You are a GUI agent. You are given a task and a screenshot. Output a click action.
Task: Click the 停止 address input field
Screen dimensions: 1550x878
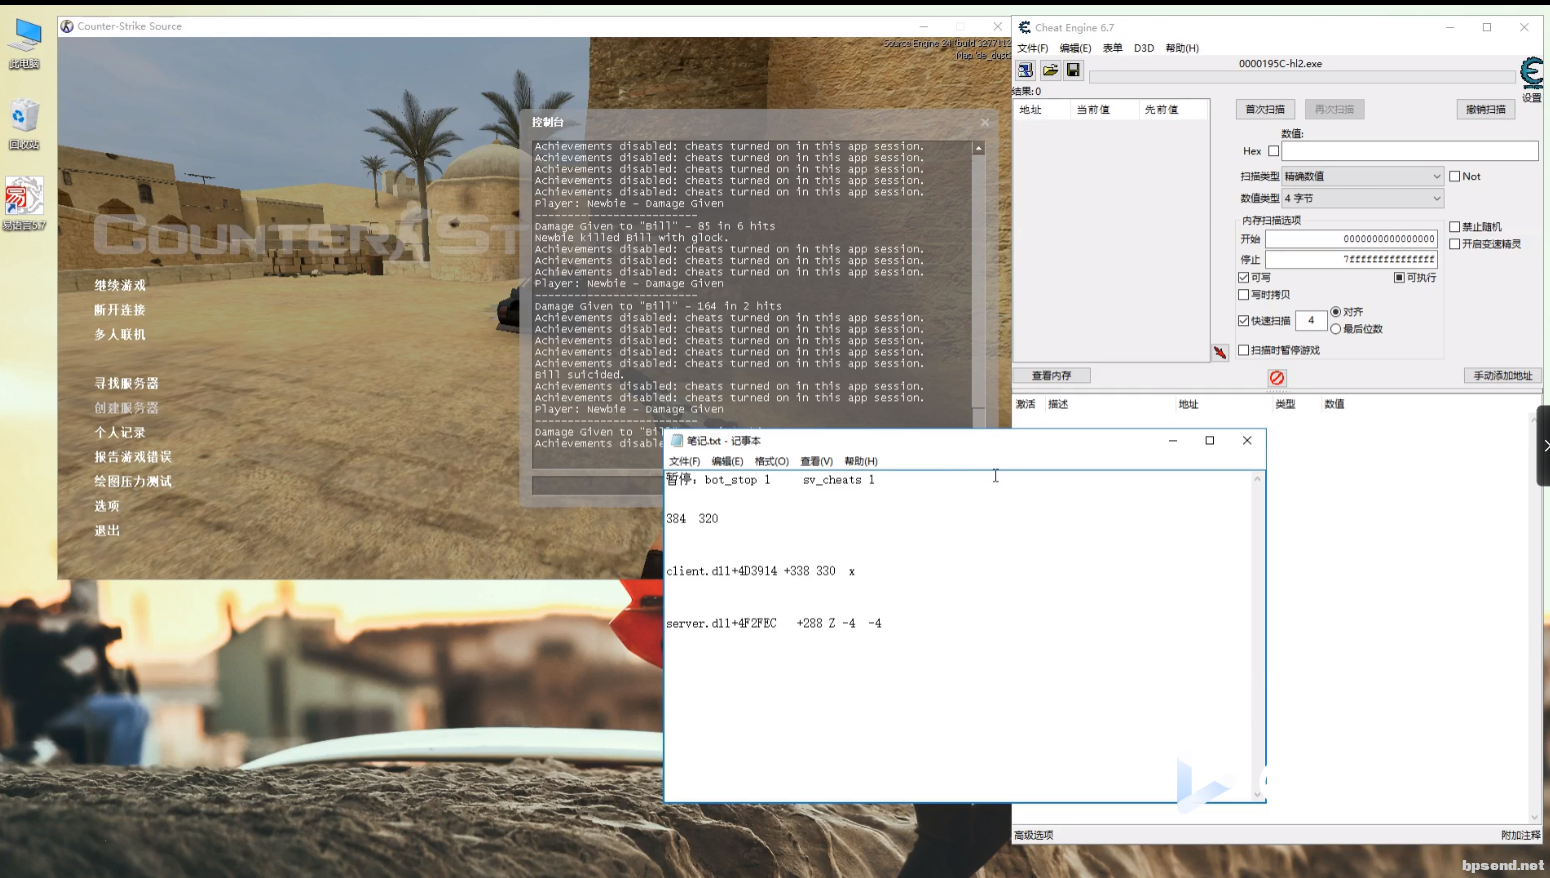pyautogui.click(x=1351, y=259)
